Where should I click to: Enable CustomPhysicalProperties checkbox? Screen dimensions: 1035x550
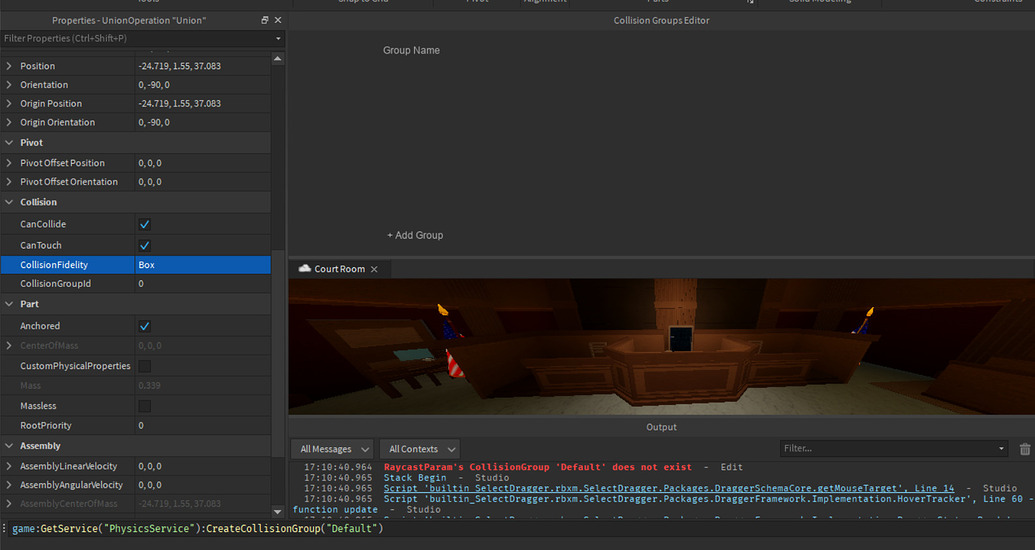coord(145,366)
